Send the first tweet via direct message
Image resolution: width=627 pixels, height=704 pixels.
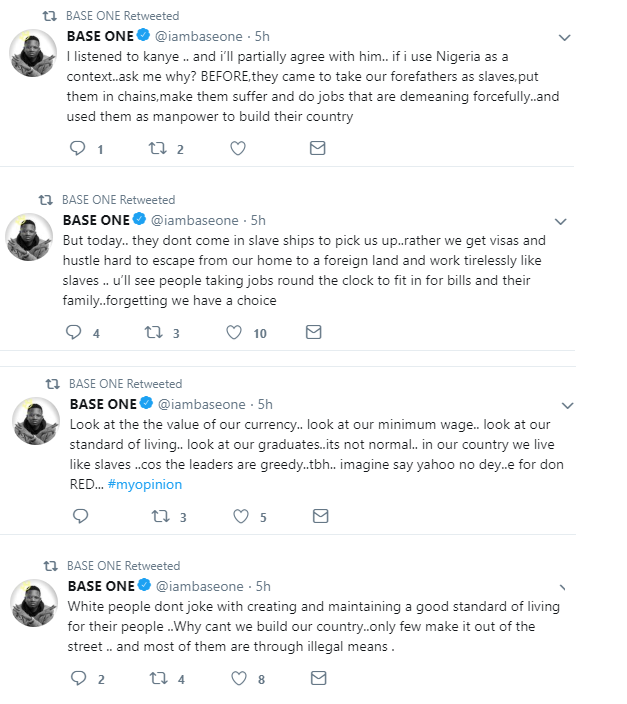pos(318,148)
